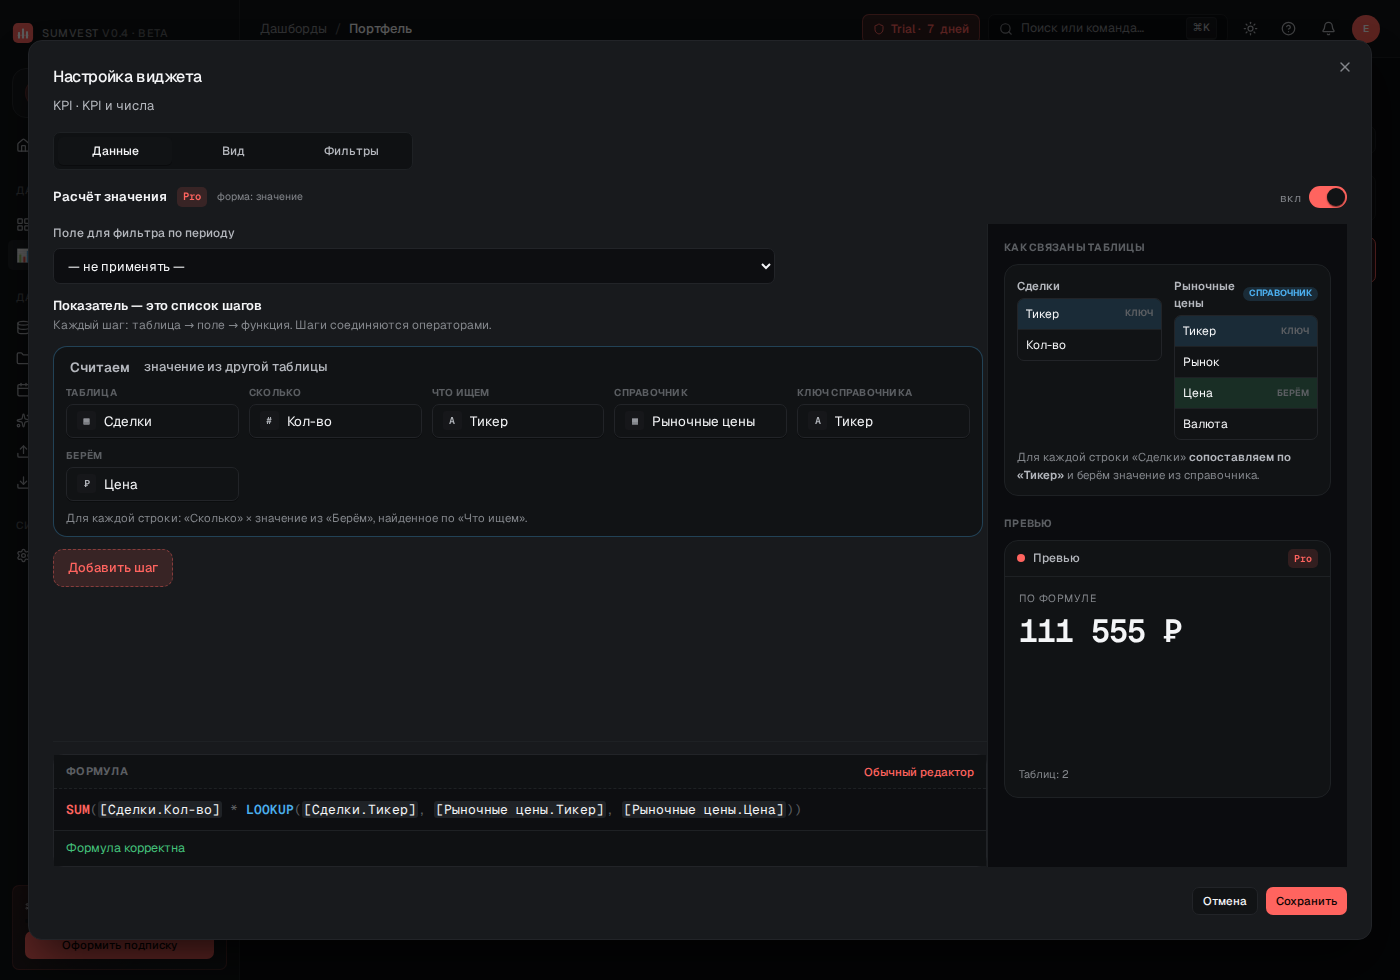1400x980 pixels.
Task: Switch to the Вид tab
Action: coord(233,151)
